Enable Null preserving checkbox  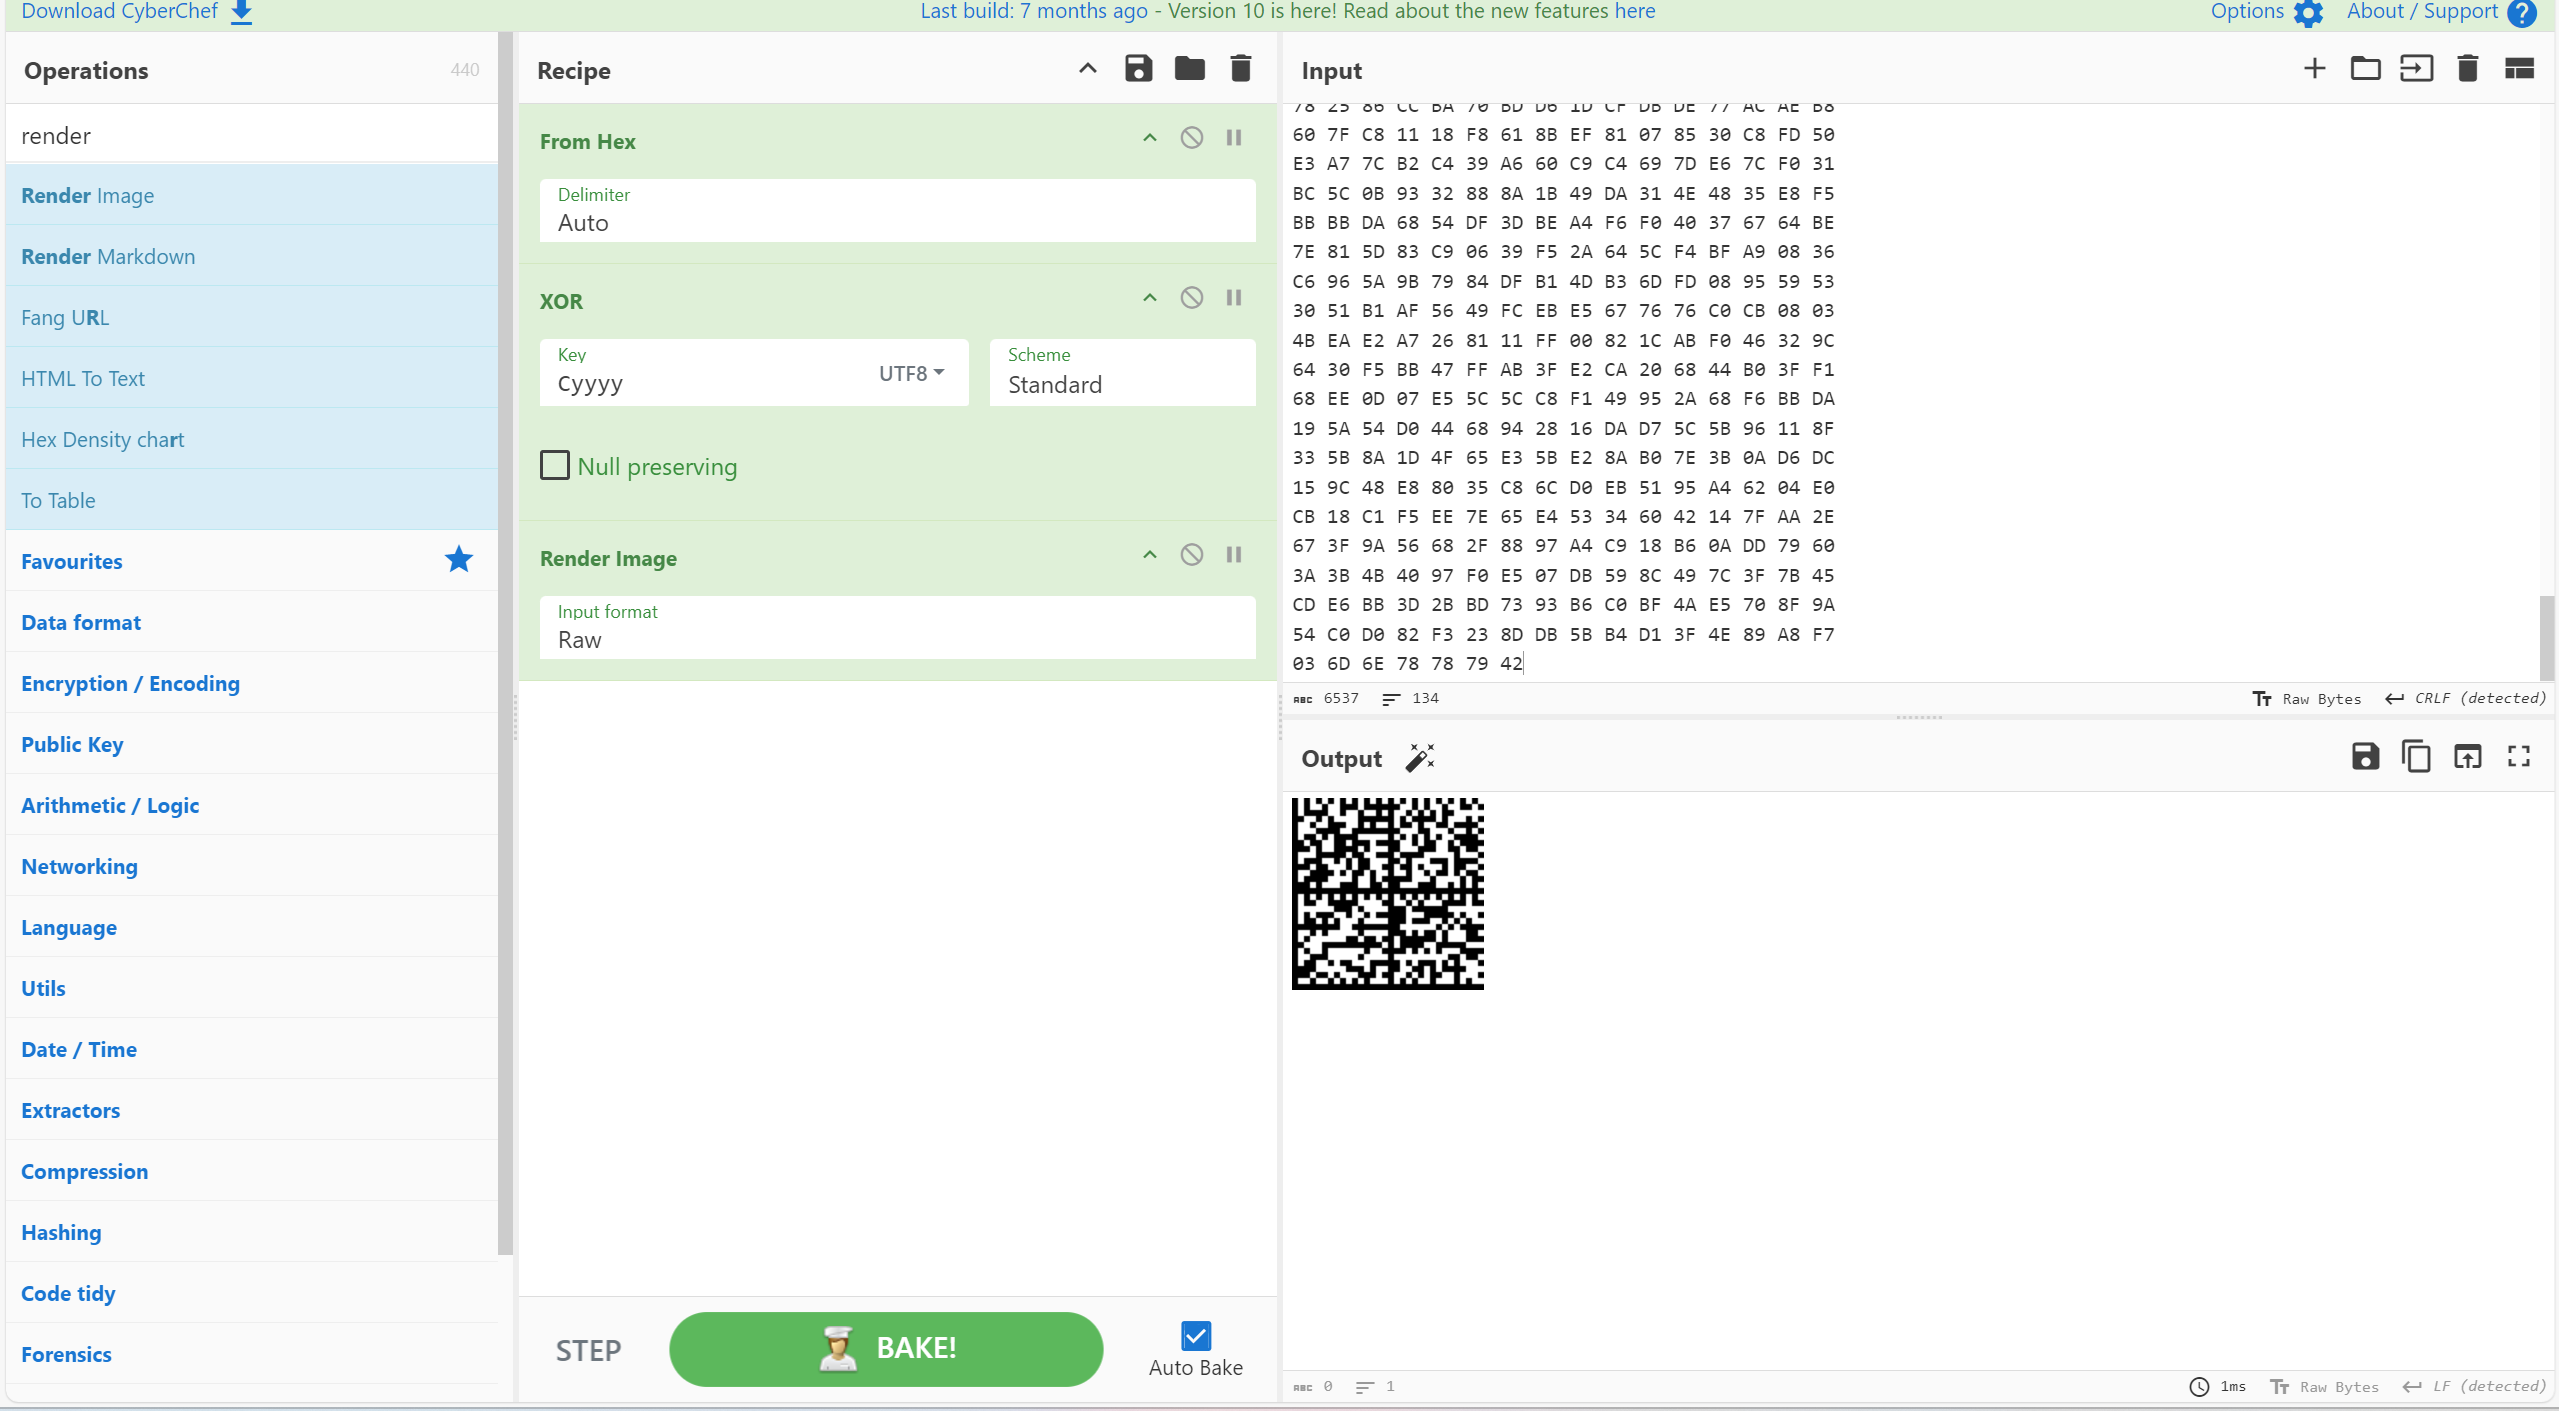(x=555, y=466)
